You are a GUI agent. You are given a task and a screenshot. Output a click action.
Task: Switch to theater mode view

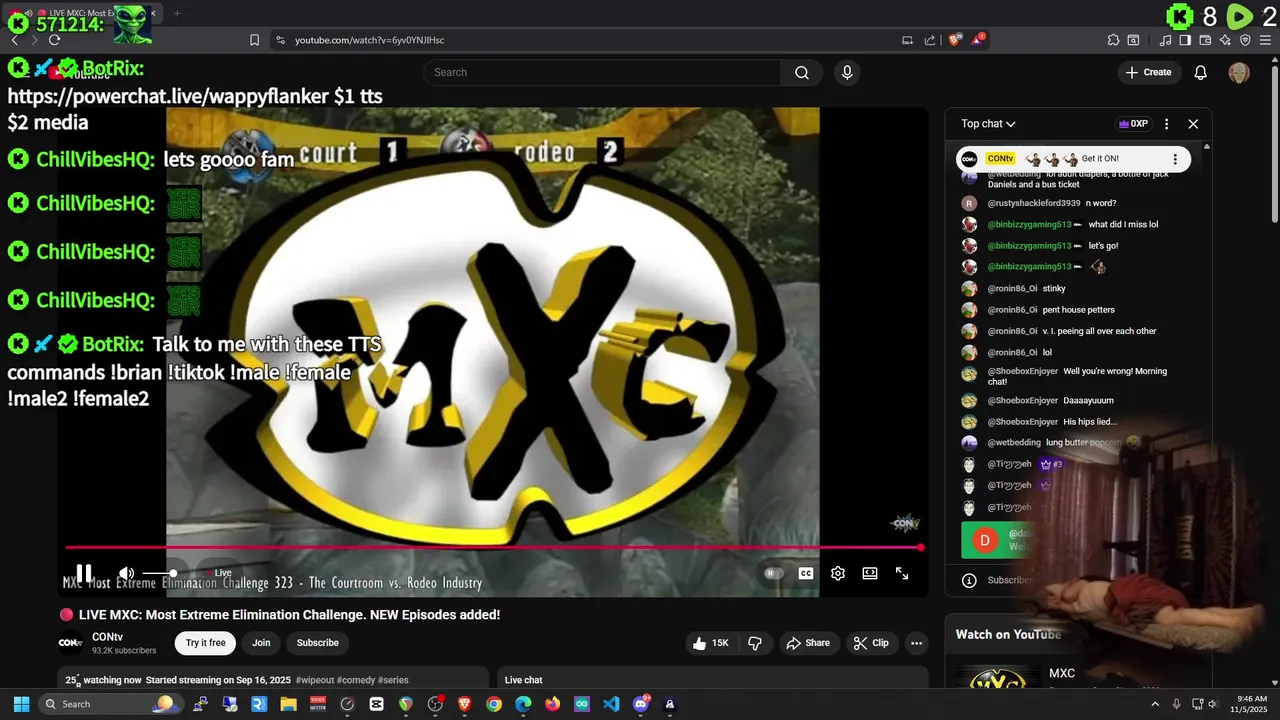870,573
